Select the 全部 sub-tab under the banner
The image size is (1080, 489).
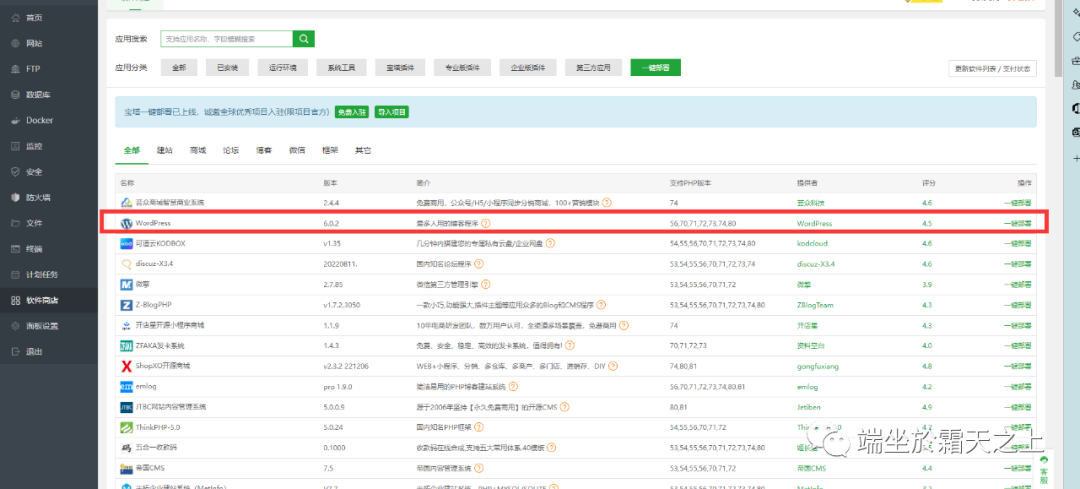(132, 150)
